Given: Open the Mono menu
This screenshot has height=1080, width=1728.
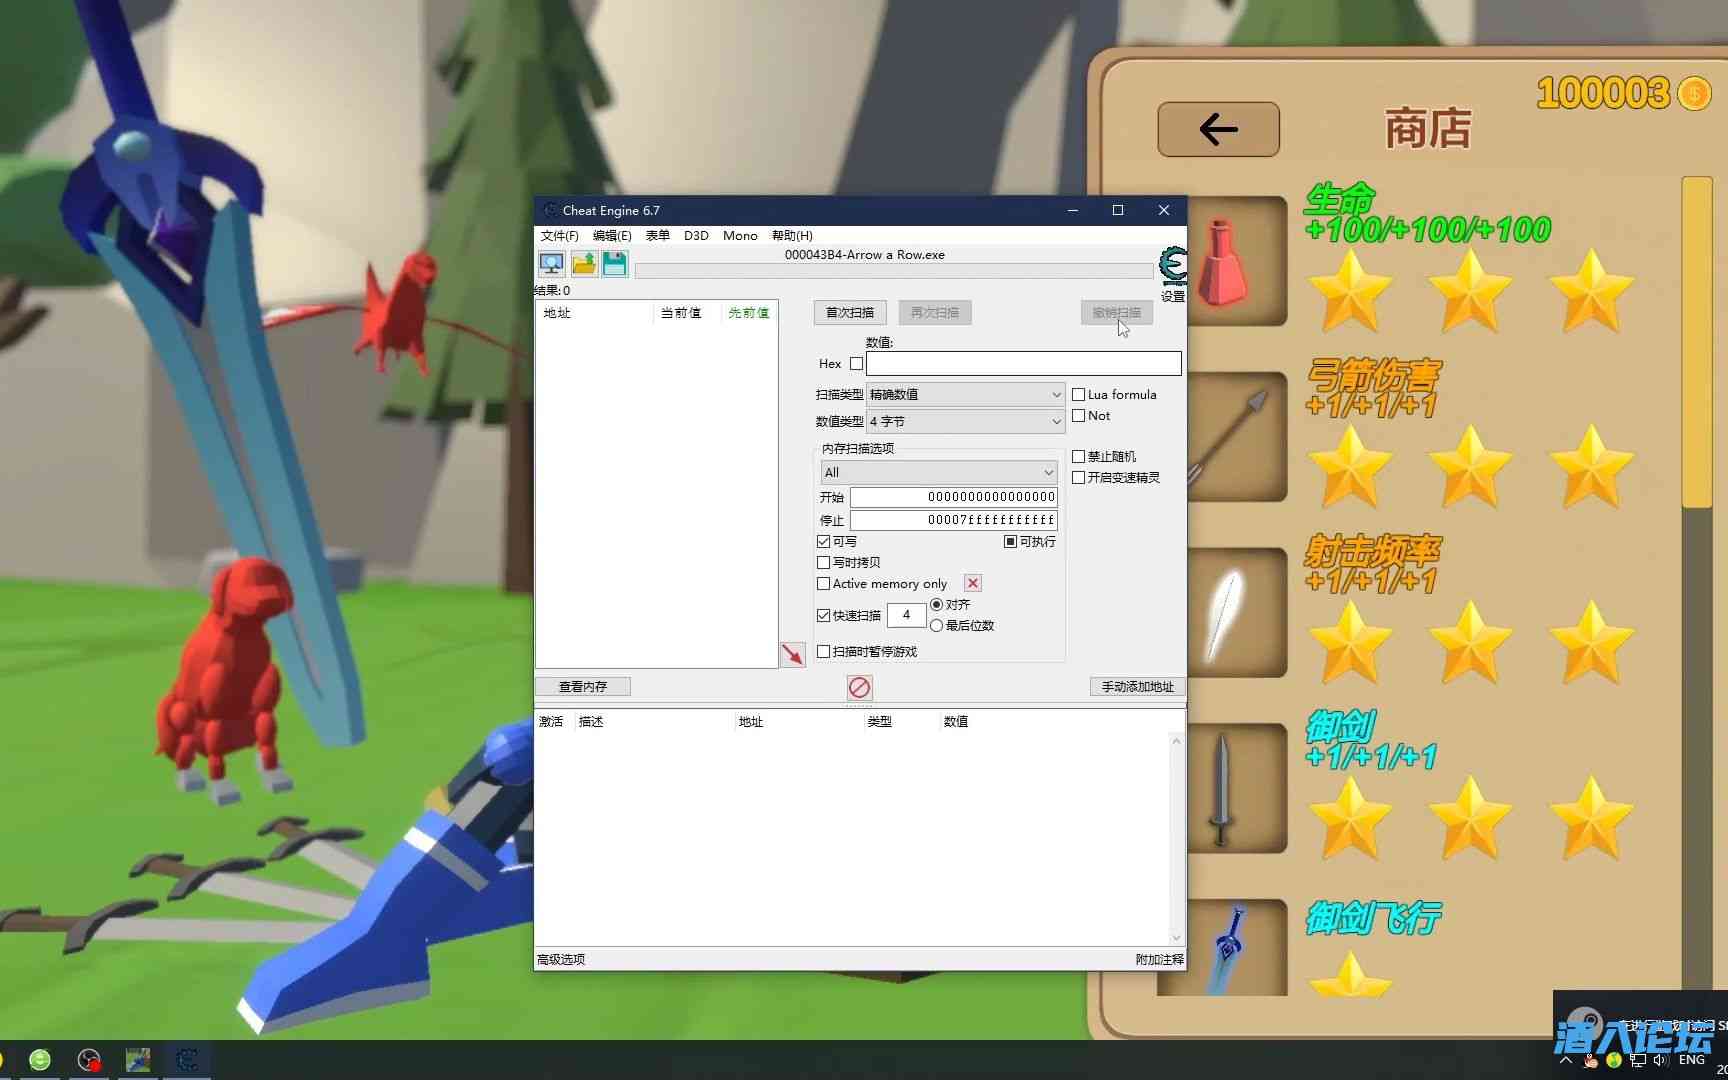Looking at the screenshot, I should point(740,236).
